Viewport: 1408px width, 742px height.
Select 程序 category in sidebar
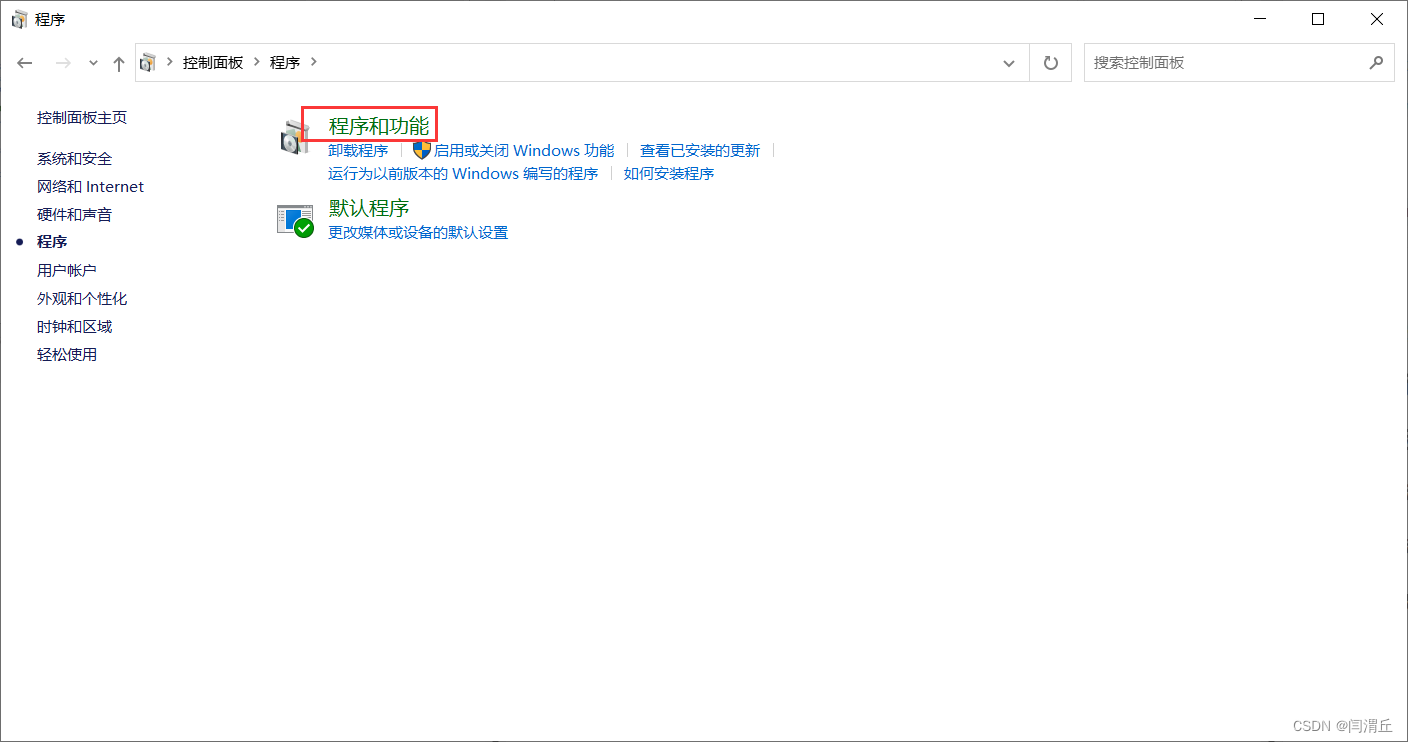pyautogui.click(x=52, y=242)
